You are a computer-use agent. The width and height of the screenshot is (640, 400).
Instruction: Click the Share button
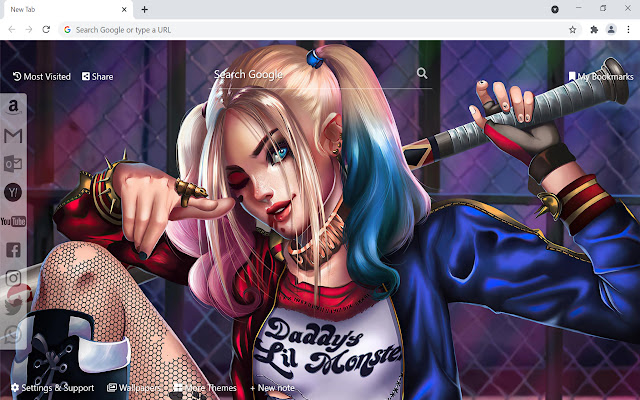point(98,76)
